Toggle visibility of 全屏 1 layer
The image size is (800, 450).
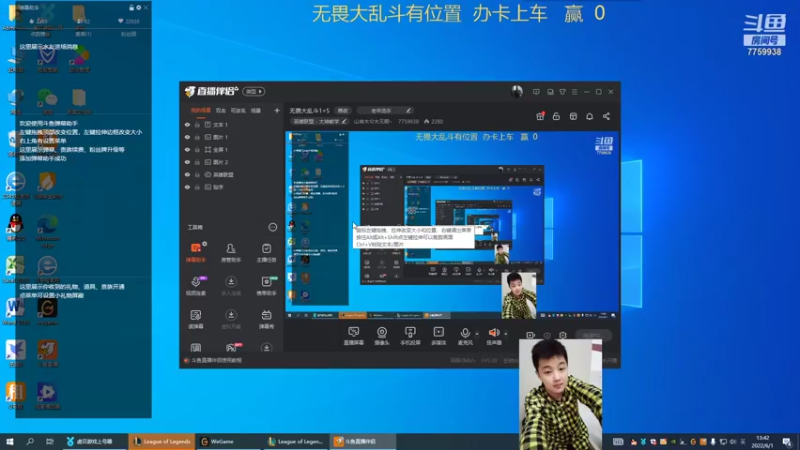click(187, 149)
